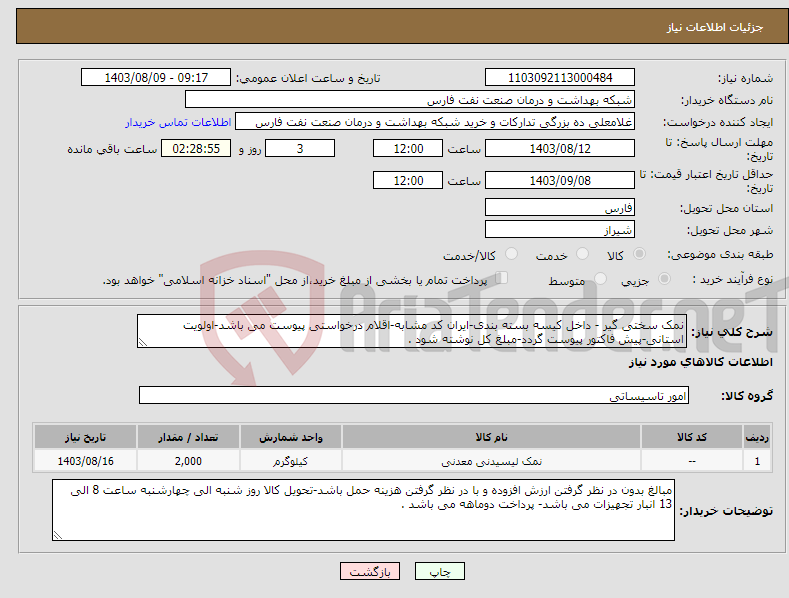This screenshot has height=598, width=789.
Task: Select the کالا/خدمت radio button
Action: 511,254
